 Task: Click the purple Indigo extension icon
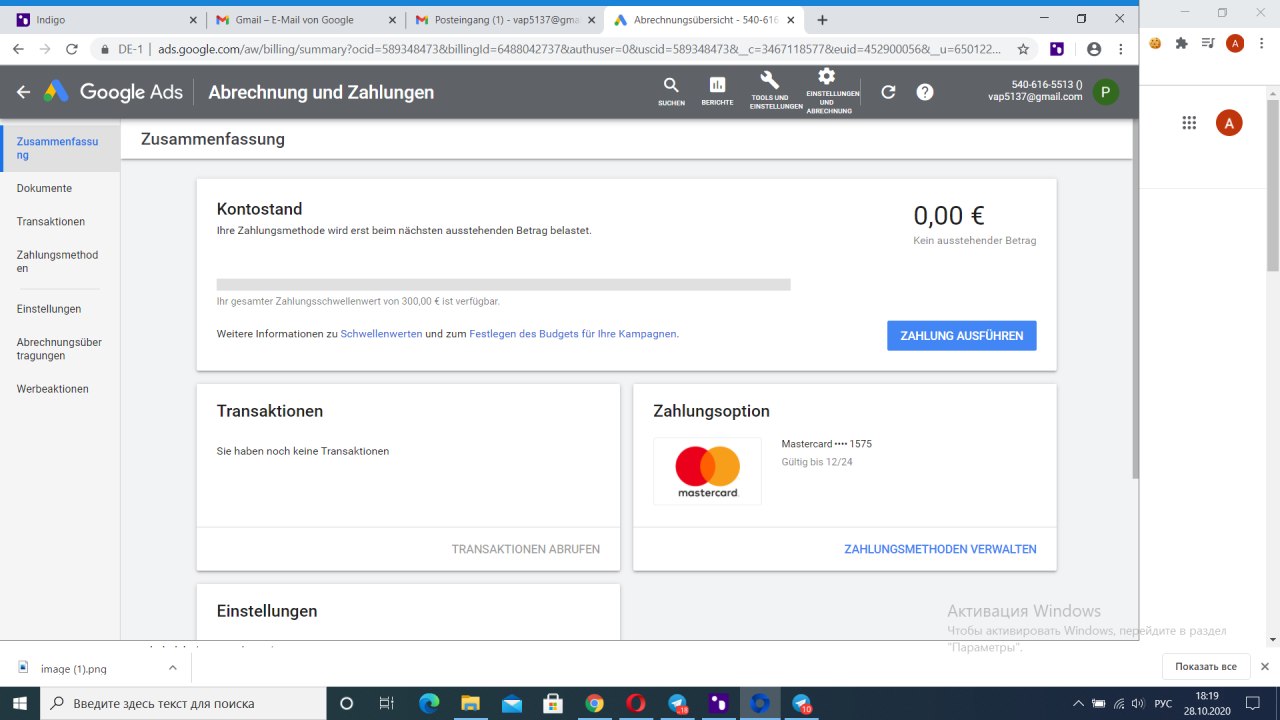(1057, 49)
